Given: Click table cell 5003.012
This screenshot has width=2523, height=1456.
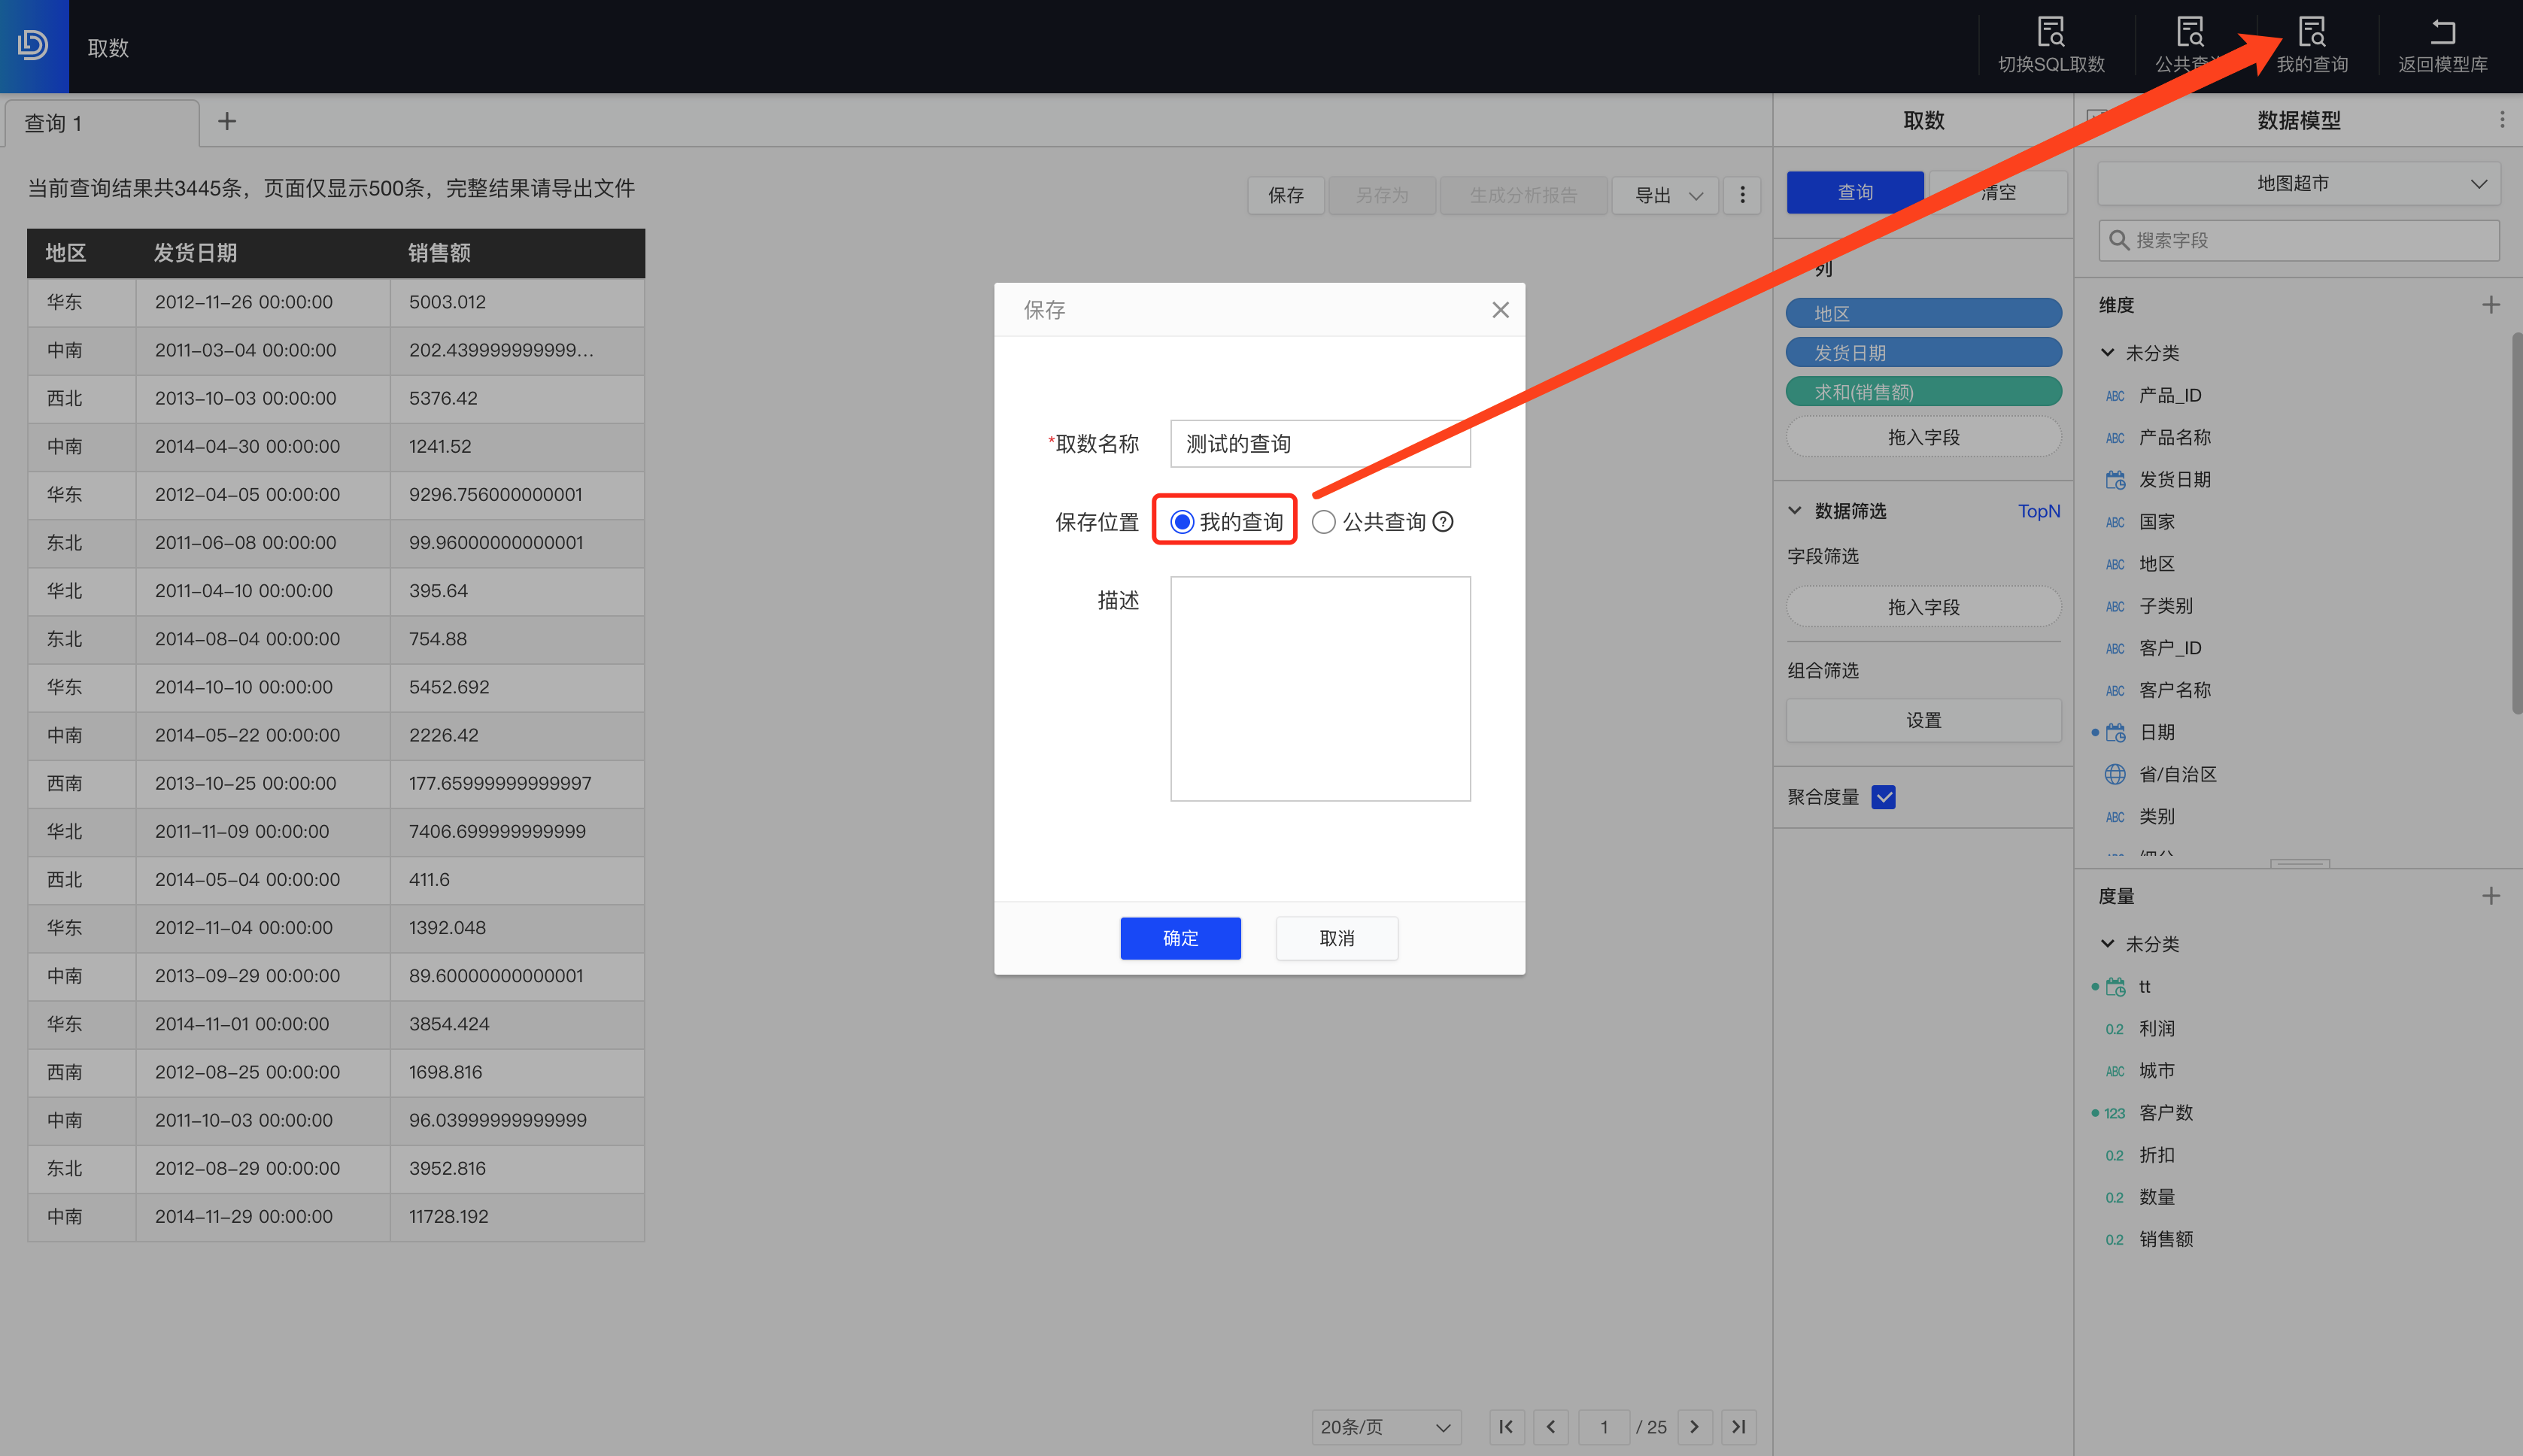Looking at the screenshot, I should click(516, 302).
